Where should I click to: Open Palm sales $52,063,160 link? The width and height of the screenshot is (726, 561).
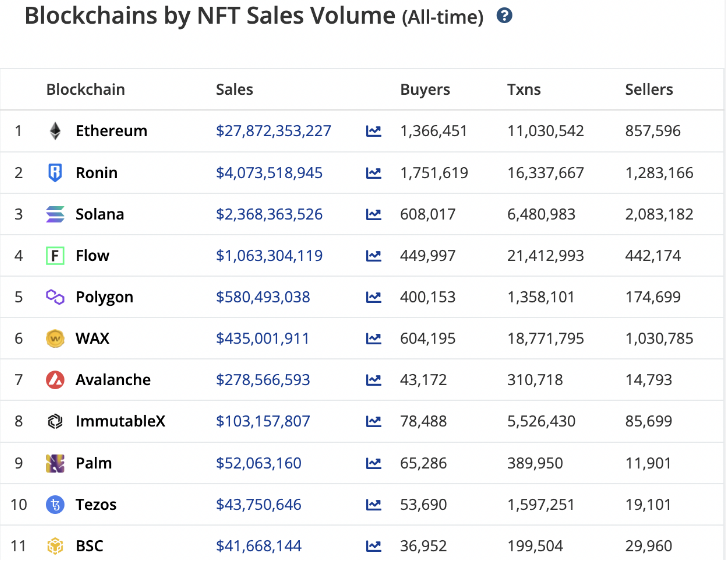(x=258, y=463)
